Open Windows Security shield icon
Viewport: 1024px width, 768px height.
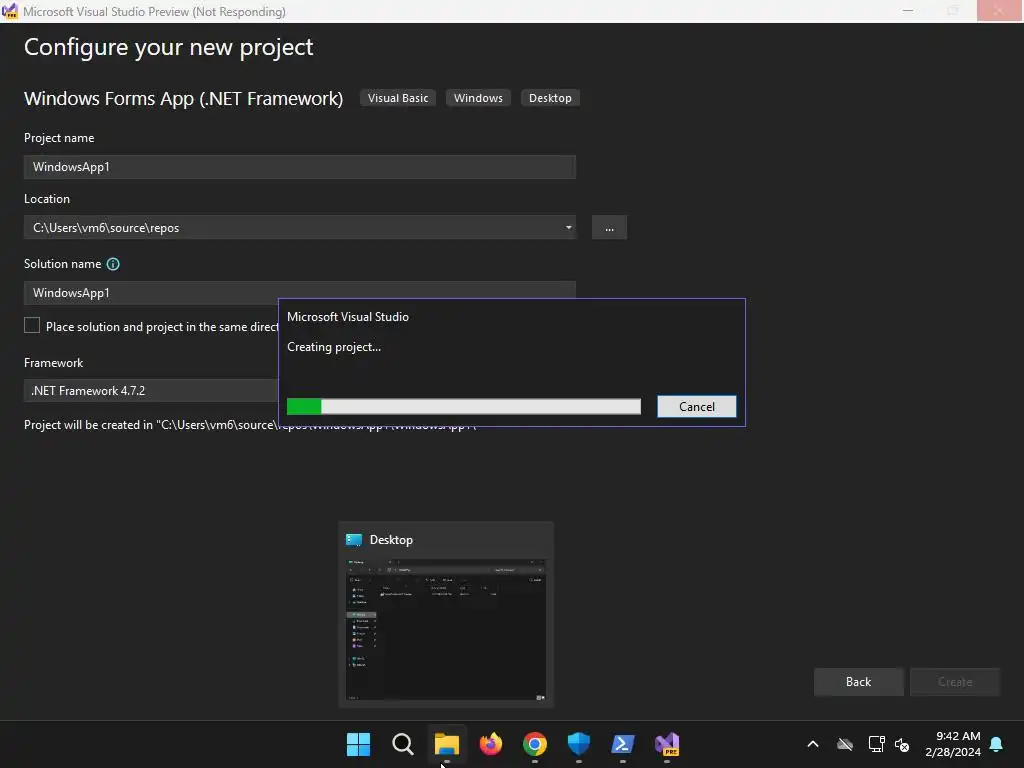tap(579, 744)
